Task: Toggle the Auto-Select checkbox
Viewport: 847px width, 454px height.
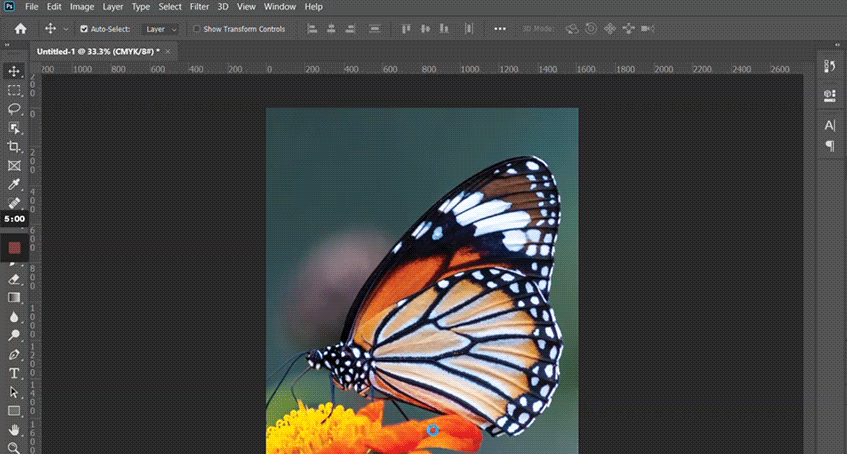Action: [84, 29]
